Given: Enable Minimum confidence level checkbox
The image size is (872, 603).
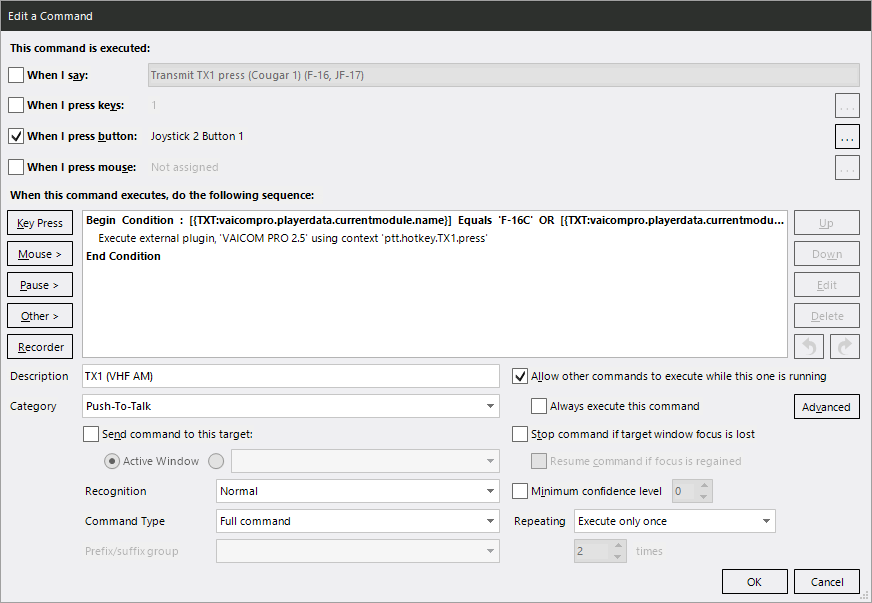Looking at the screenshot, I should click(520, 491).
